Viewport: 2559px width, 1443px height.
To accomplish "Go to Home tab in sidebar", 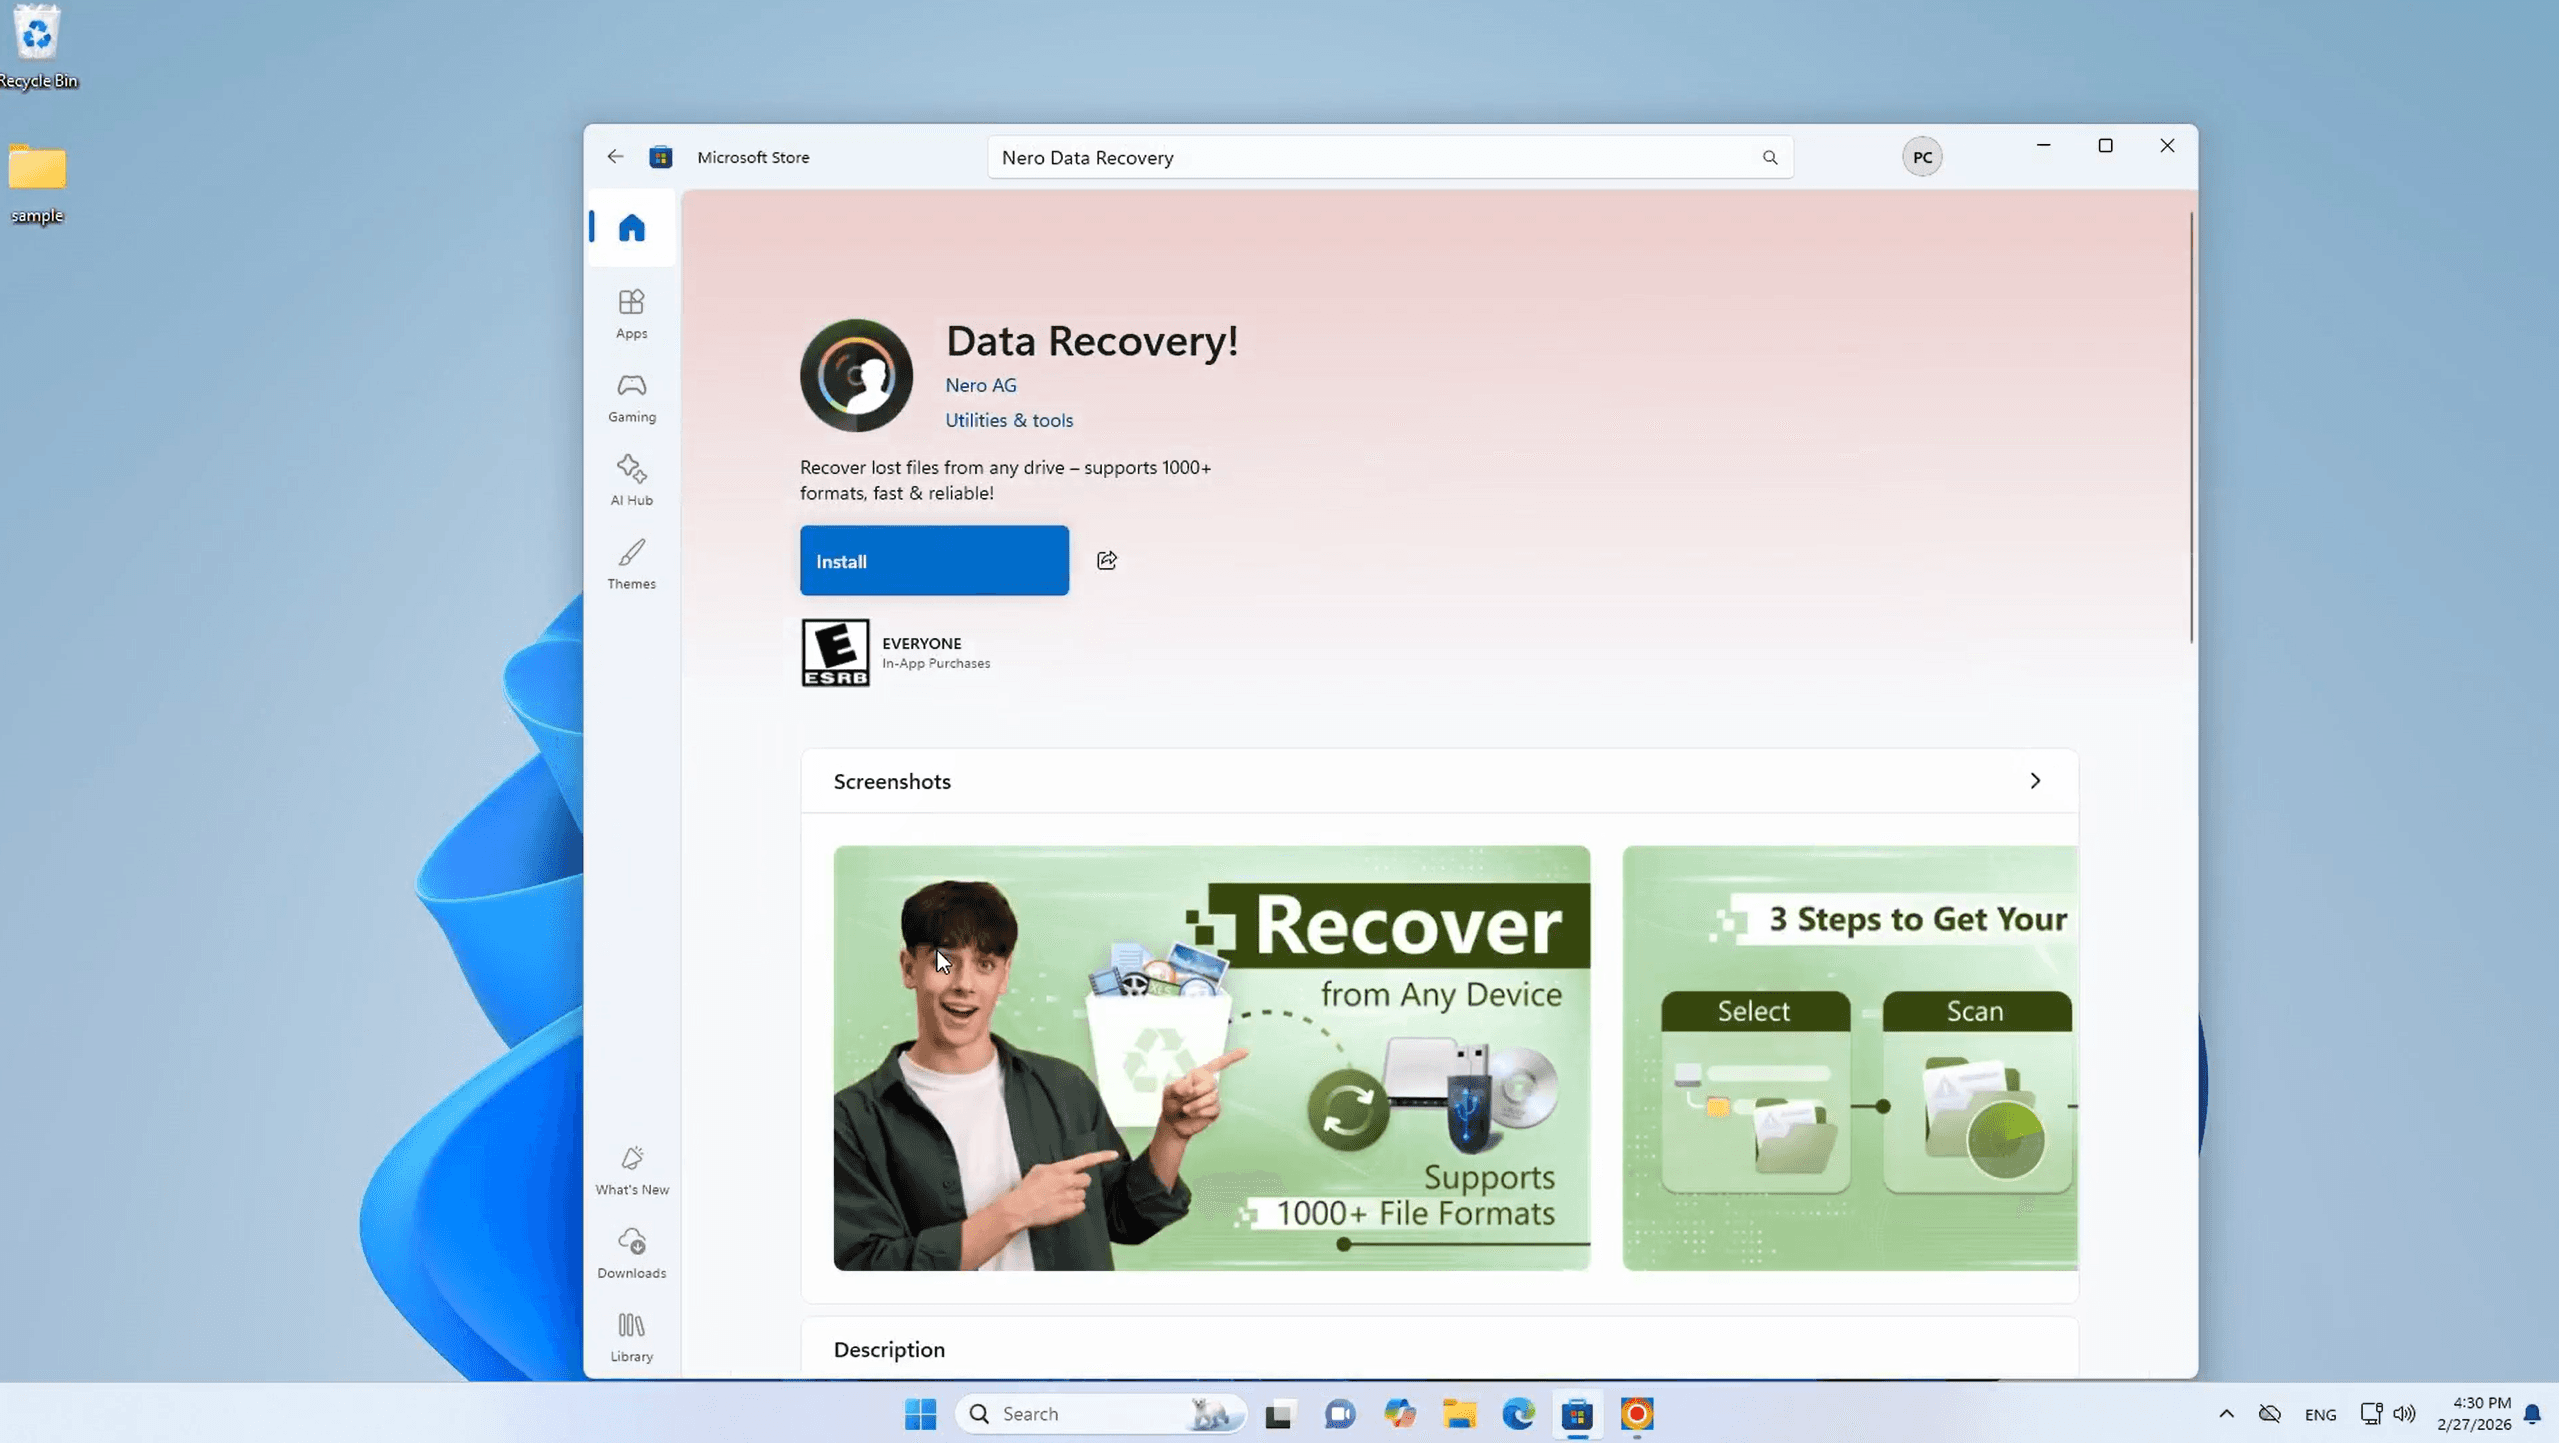I will click(631, 228).
